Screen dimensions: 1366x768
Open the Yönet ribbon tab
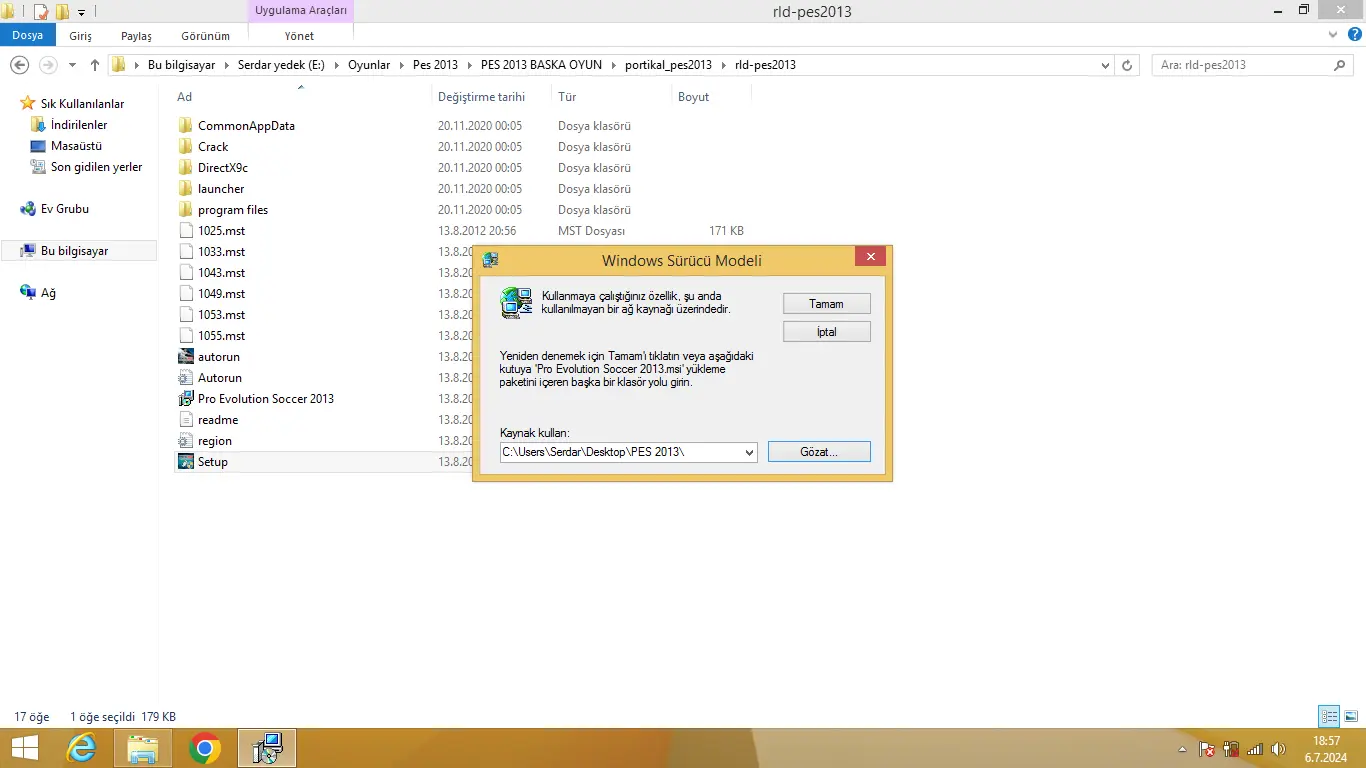(x=299, y=36)
